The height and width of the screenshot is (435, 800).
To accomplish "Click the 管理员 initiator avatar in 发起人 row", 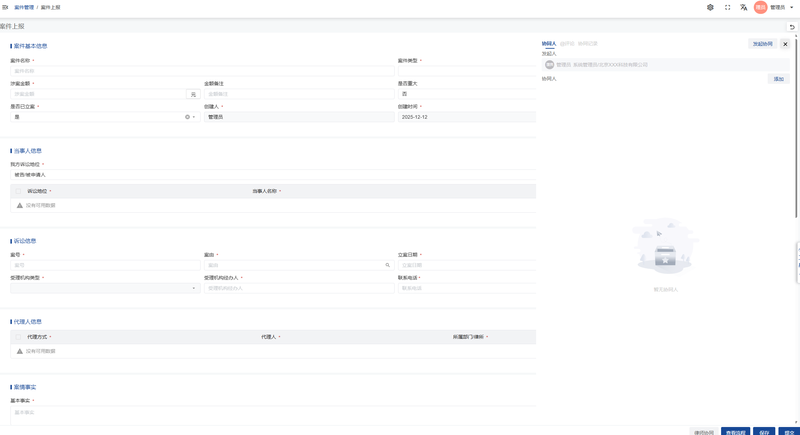I will tap(549, 65).
